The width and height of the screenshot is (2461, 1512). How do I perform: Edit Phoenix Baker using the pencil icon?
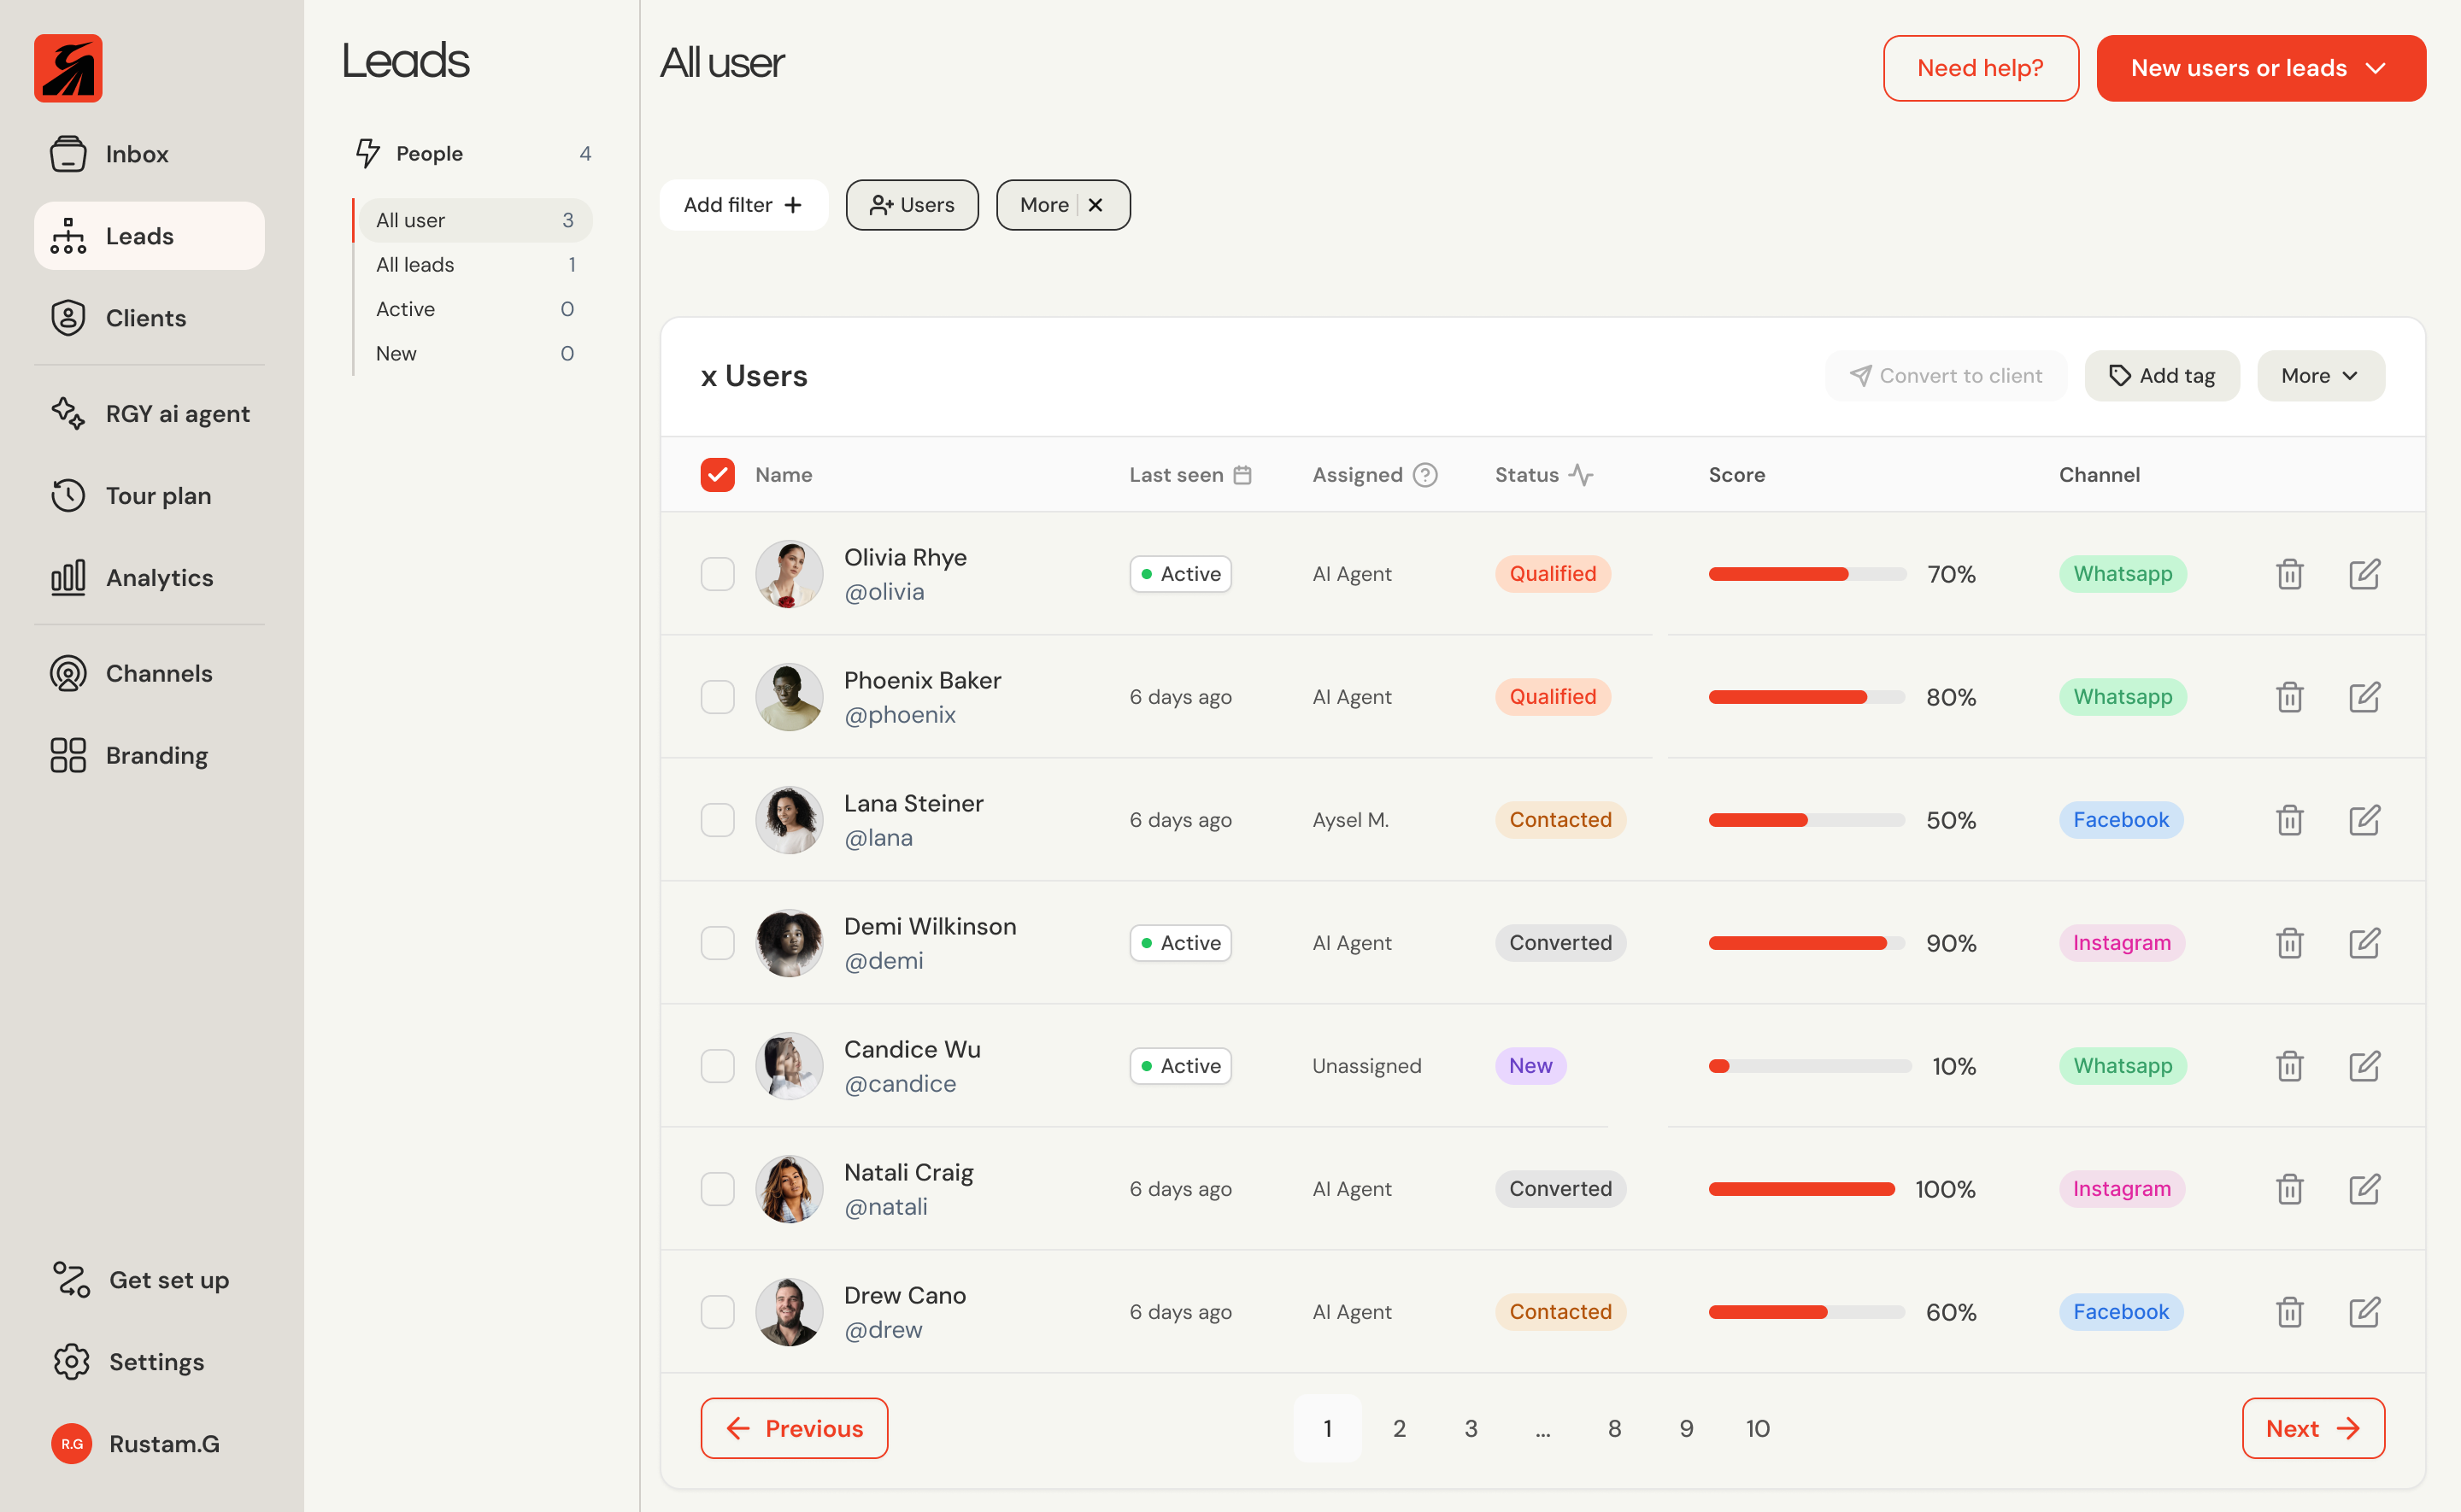click(2366, 696)
